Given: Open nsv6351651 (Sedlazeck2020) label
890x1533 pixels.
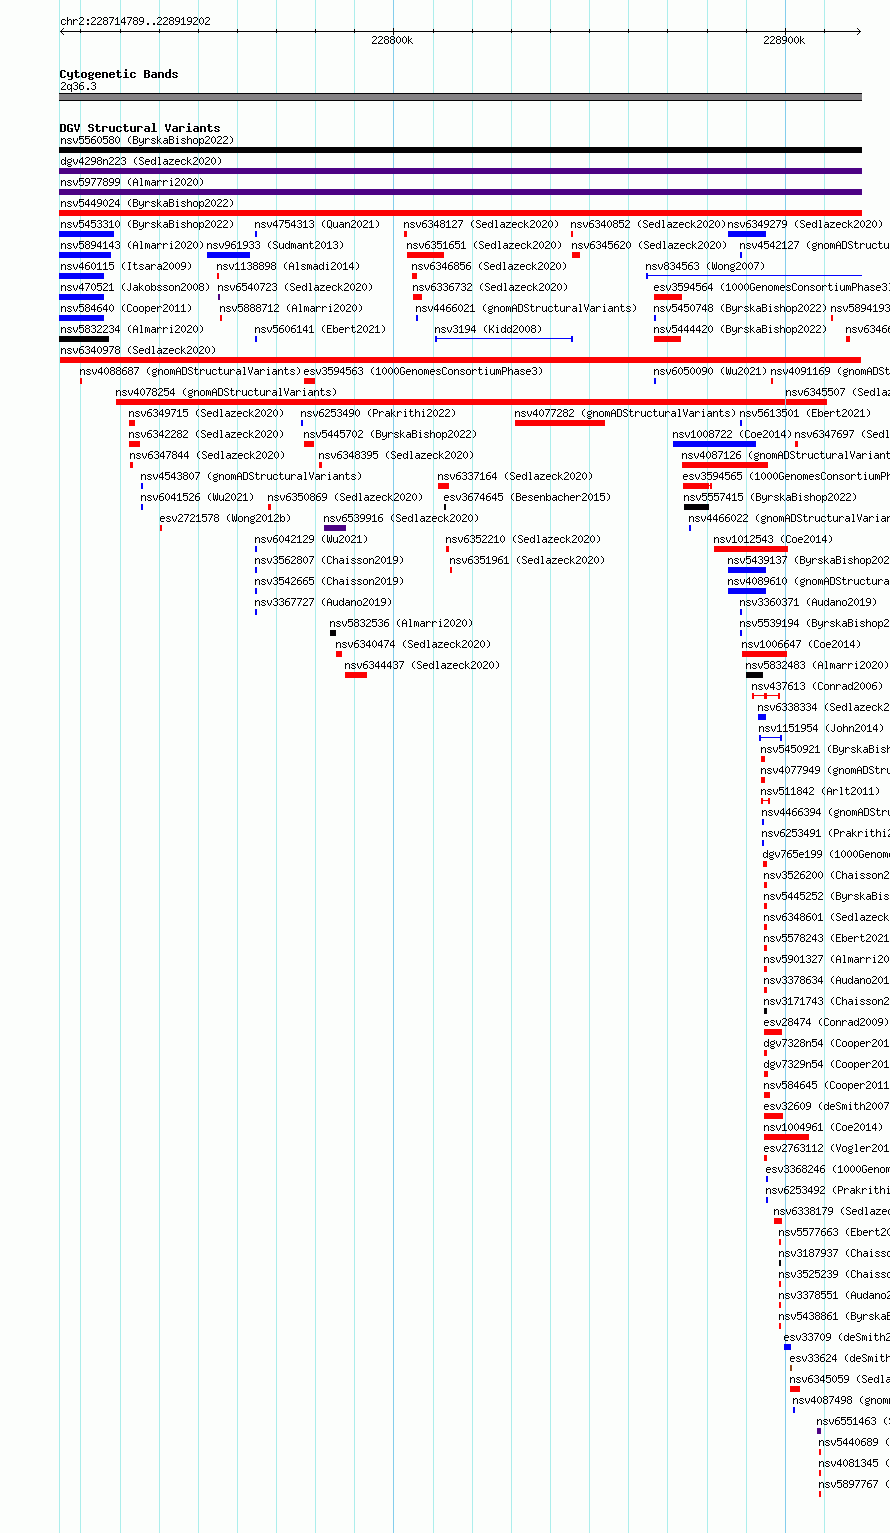Looking at the screenshot, I should [x=484, y=245].
